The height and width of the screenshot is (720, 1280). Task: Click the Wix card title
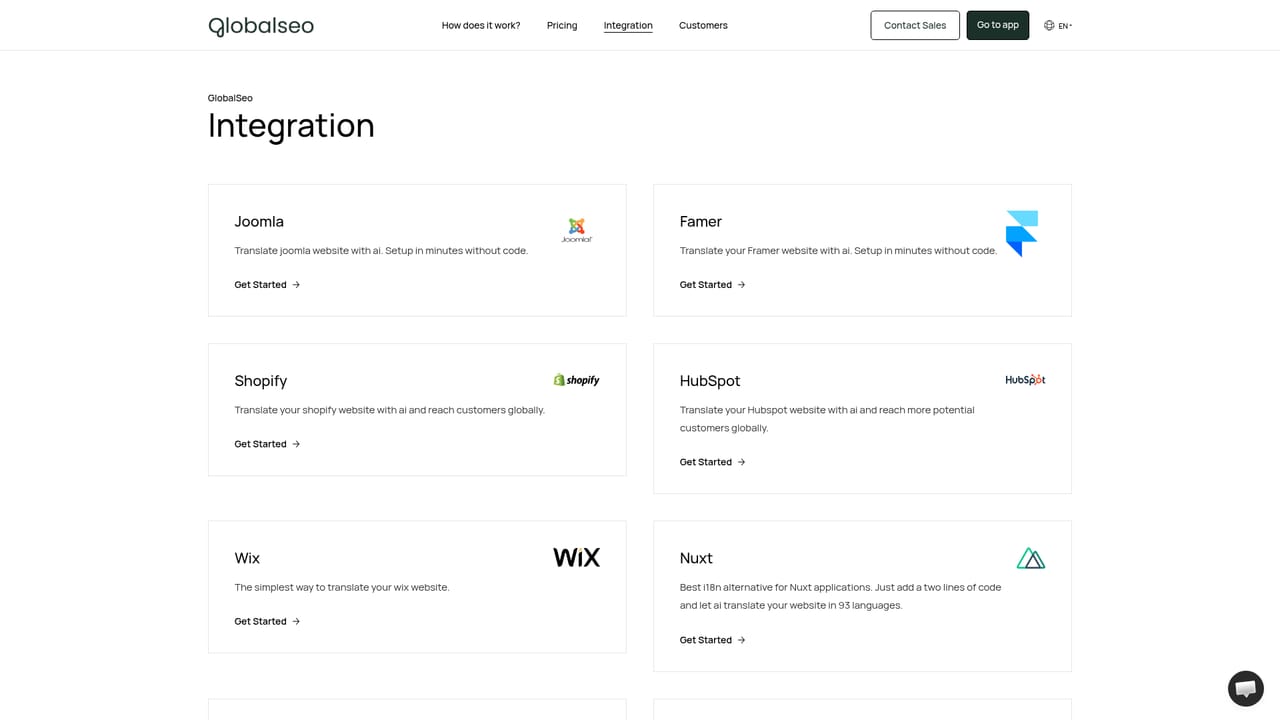click(x=247, y=558)
